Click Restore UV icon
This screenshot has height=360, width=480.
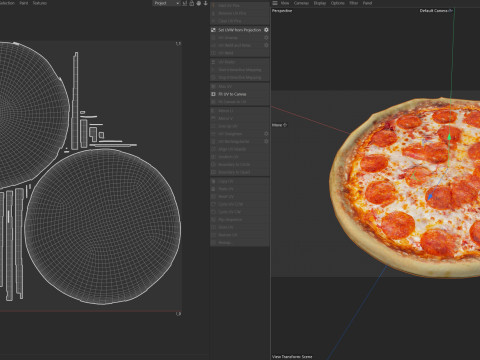coord(213,235)
